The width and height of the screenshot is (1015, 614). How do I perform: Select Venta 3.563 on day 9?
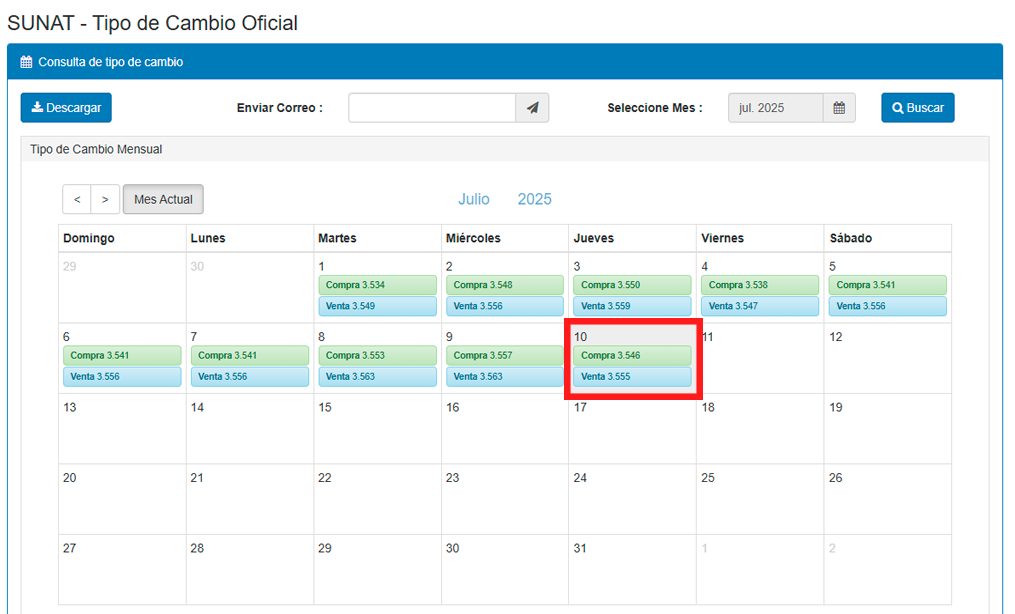[x=505, y=377]
